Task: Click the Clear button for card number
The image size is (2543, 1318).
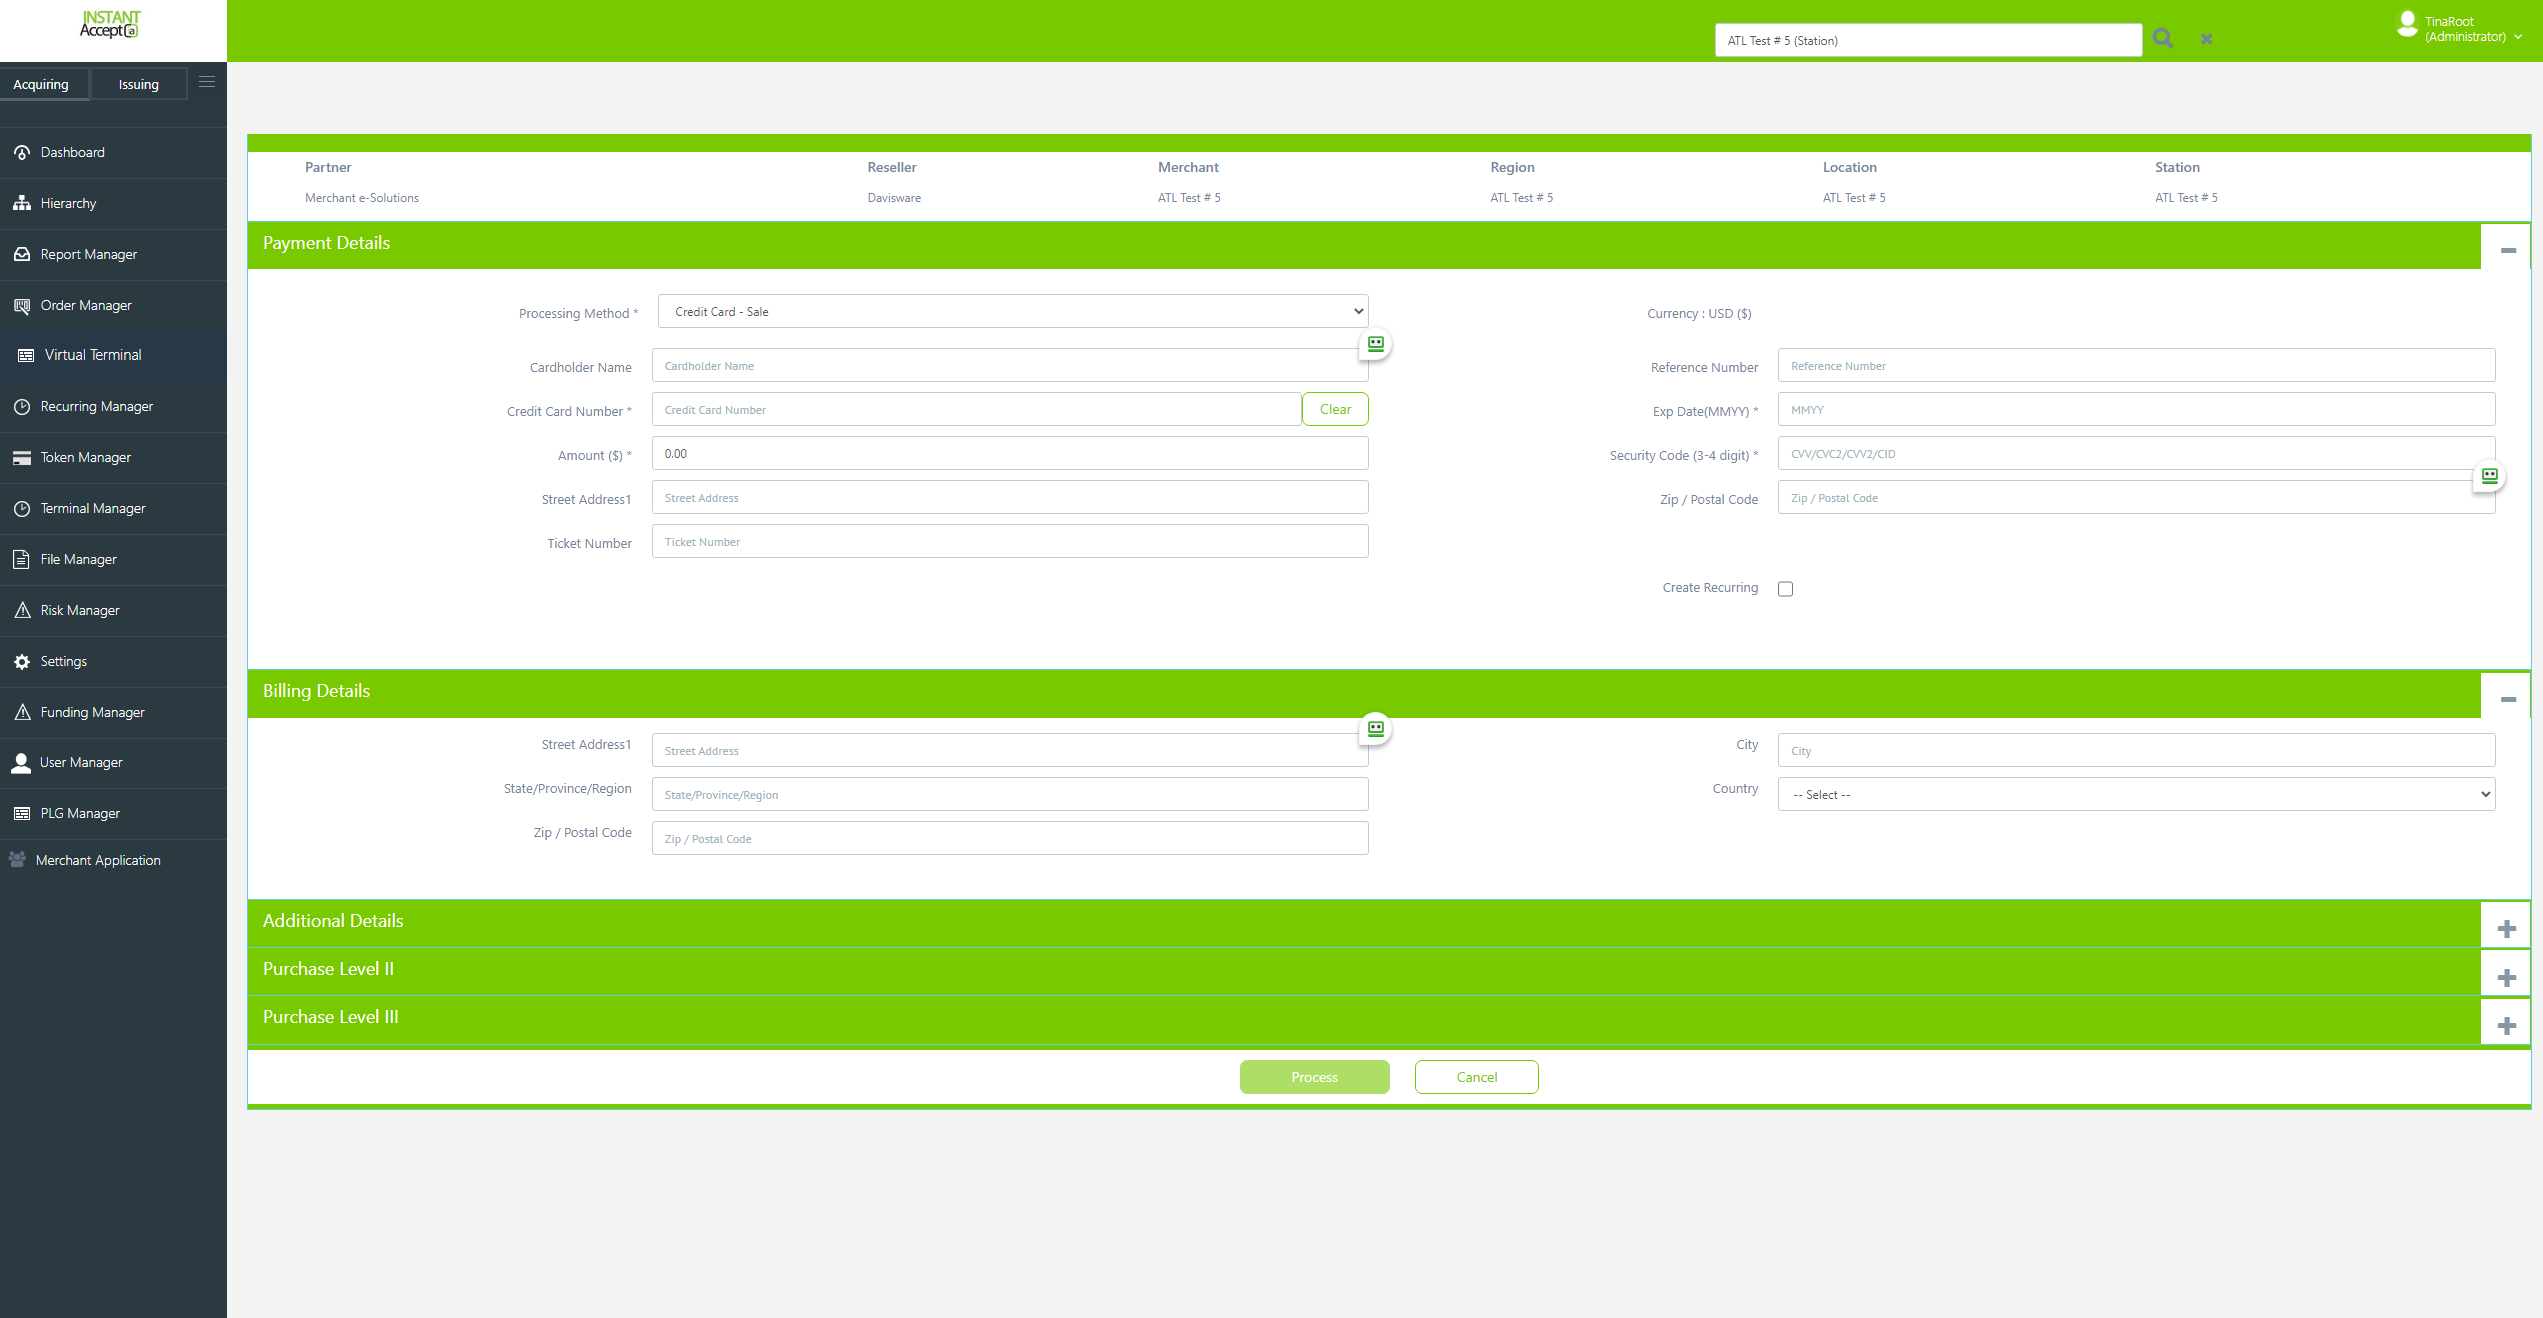Action: click(x=1335, y=410)
